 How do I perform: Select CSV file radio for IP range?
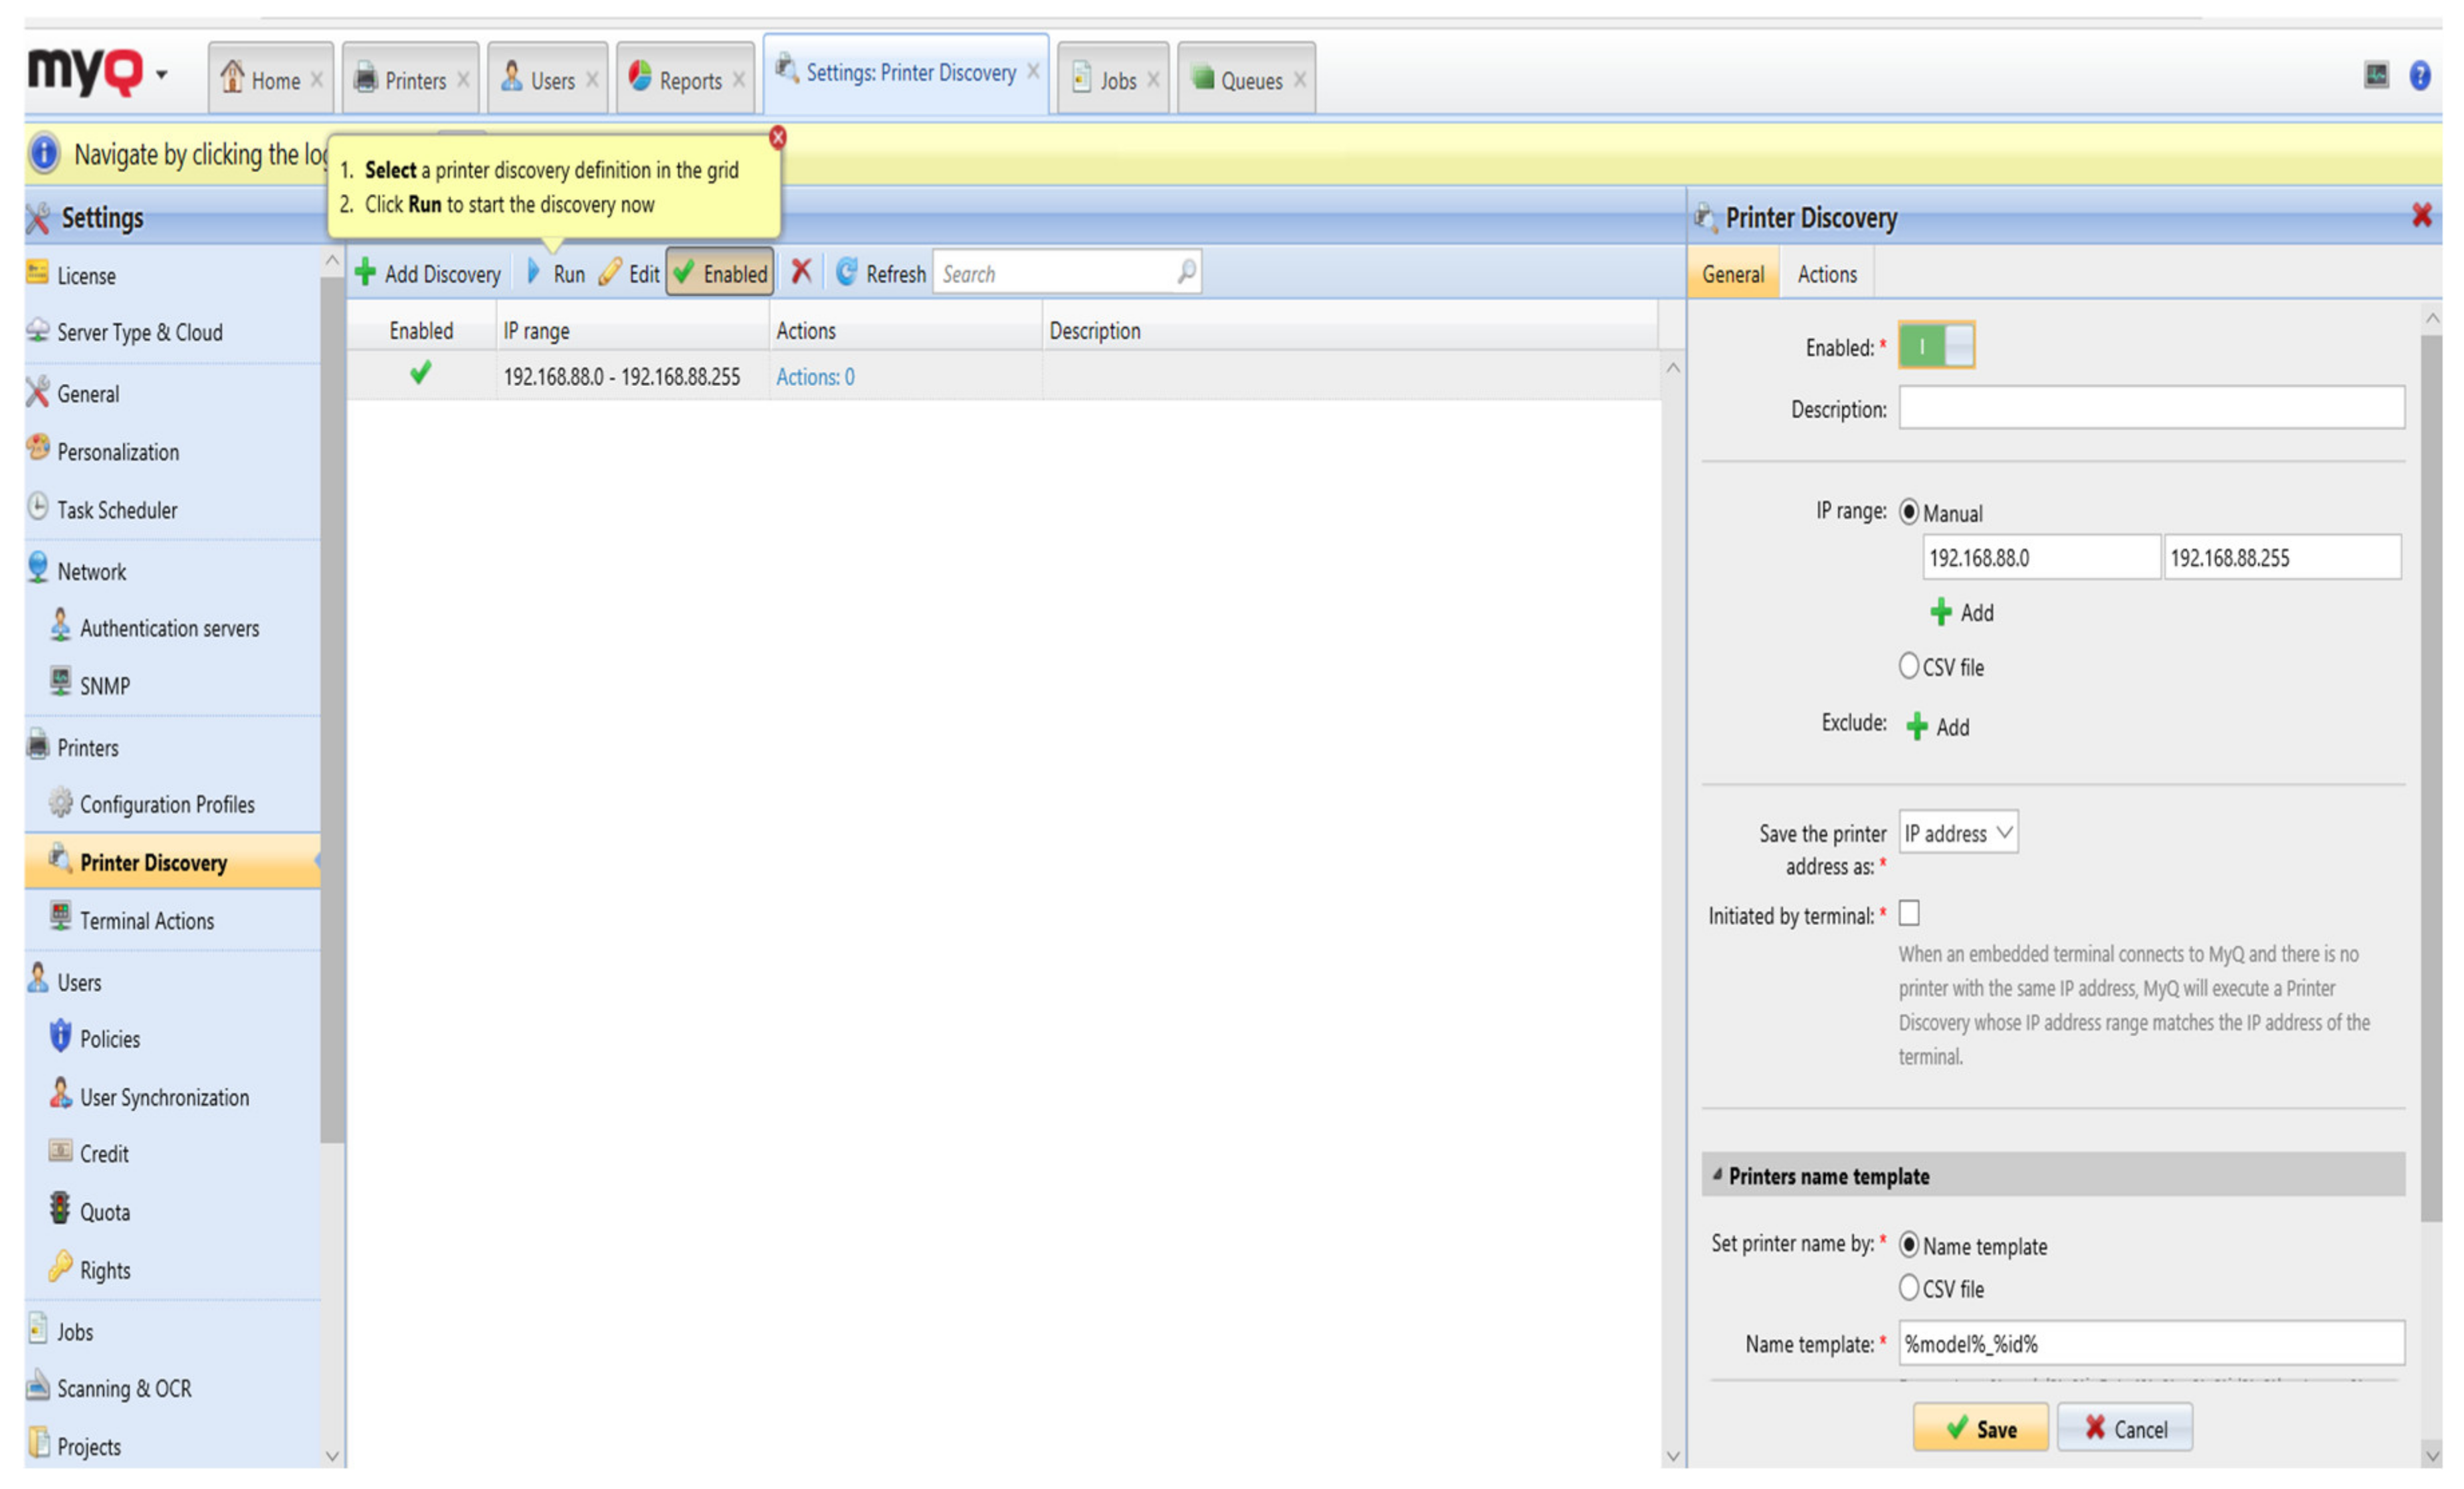[1909, 666]
